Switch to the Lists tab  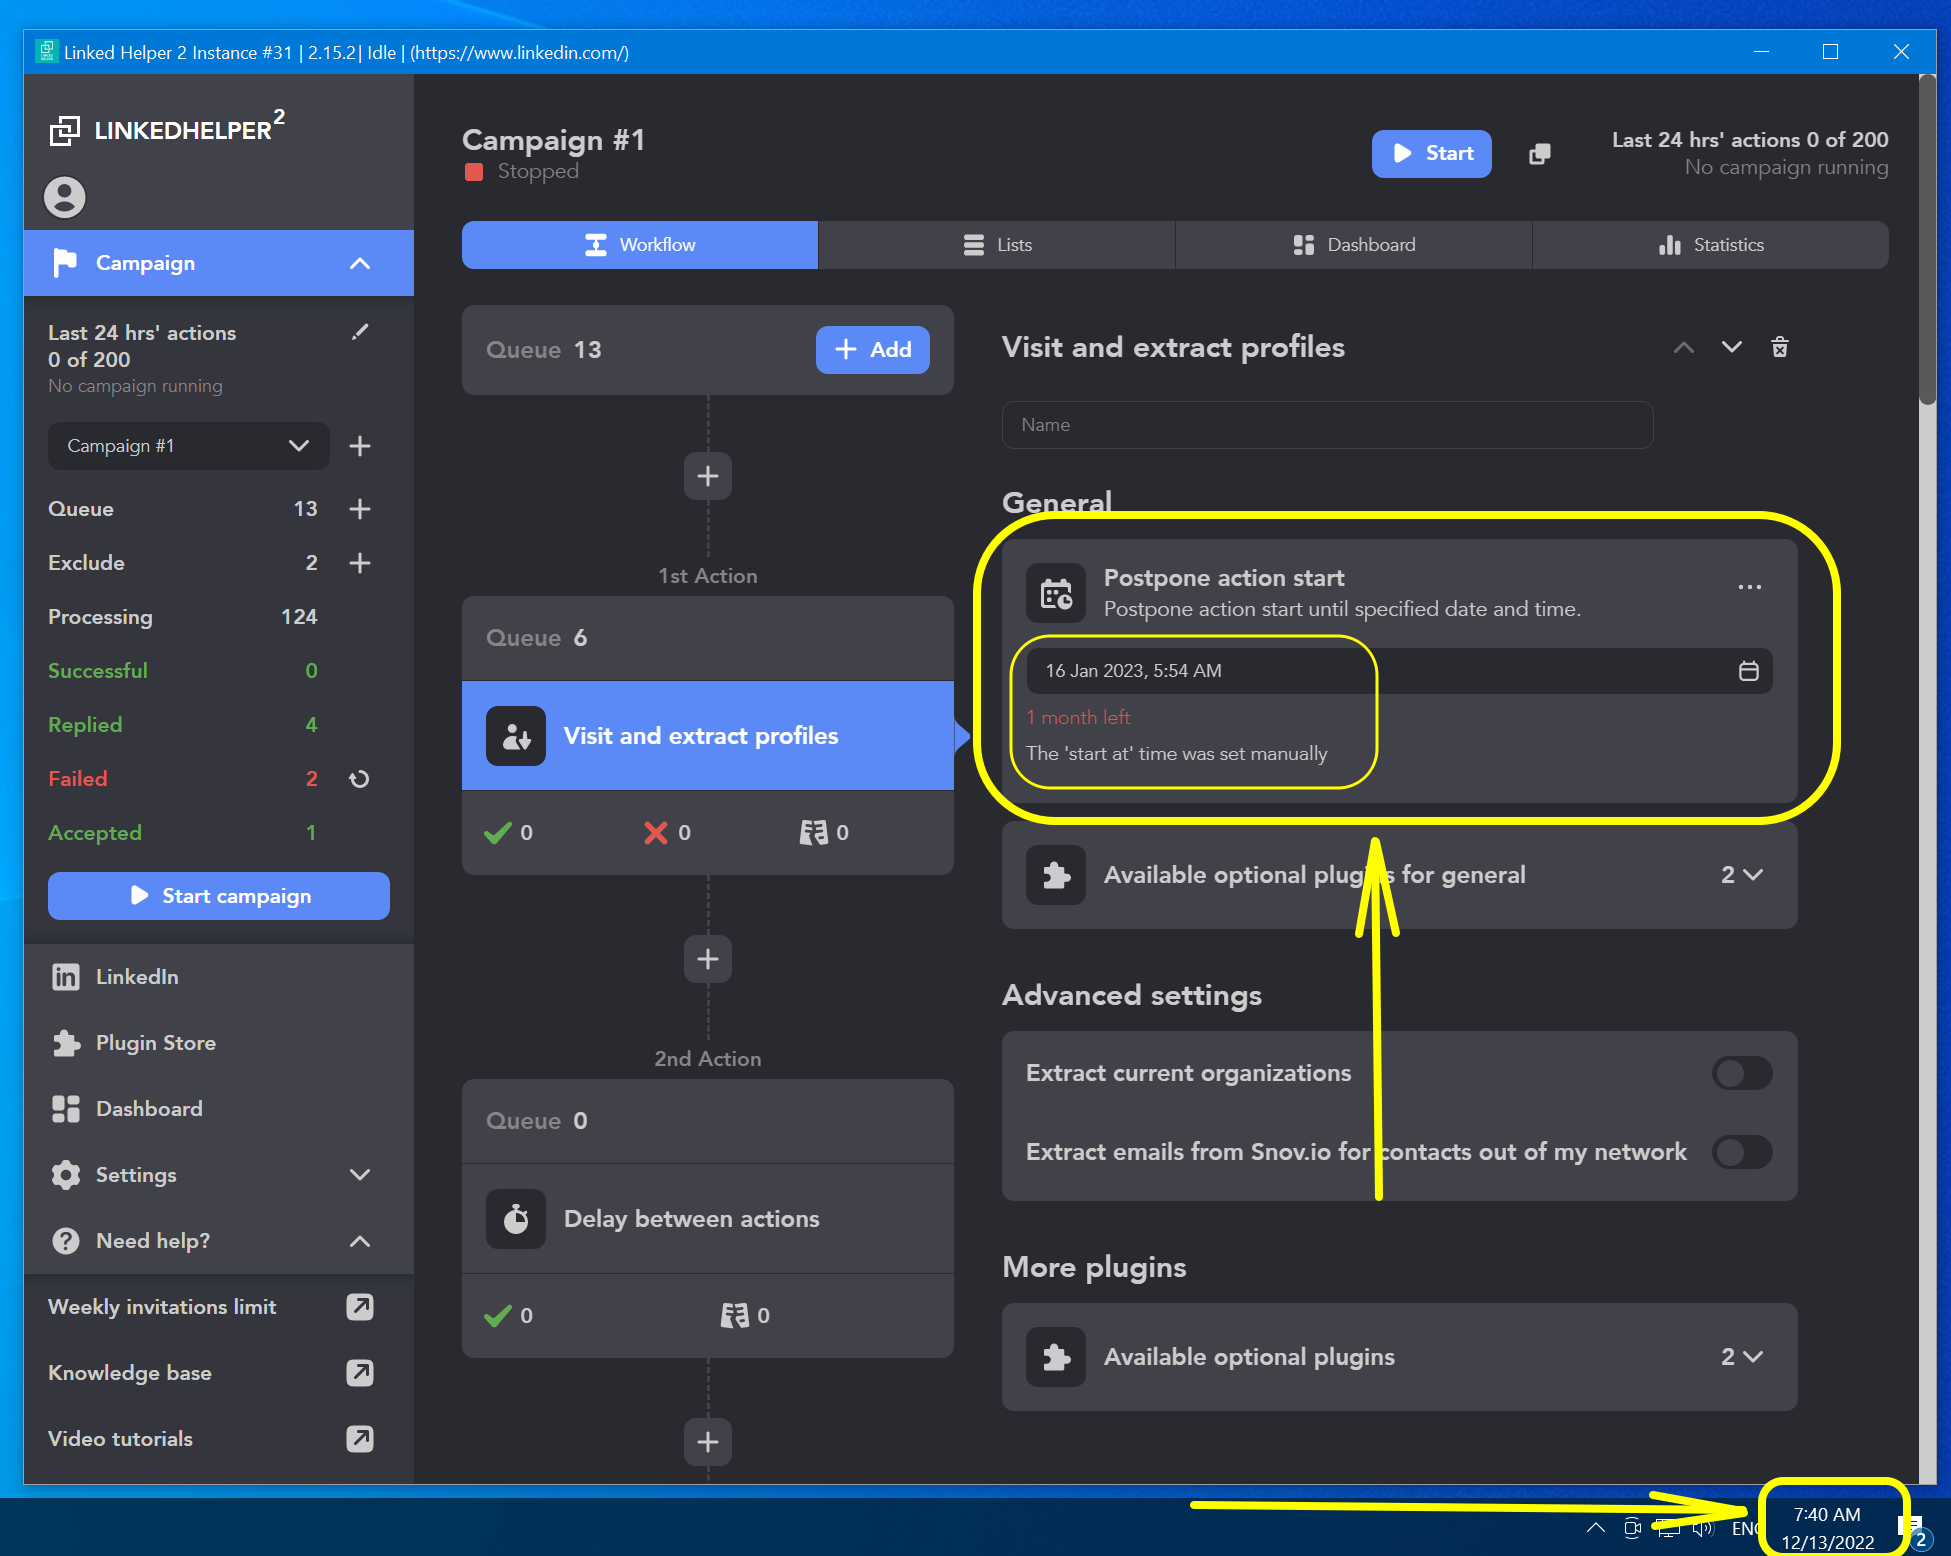[997, 245]
